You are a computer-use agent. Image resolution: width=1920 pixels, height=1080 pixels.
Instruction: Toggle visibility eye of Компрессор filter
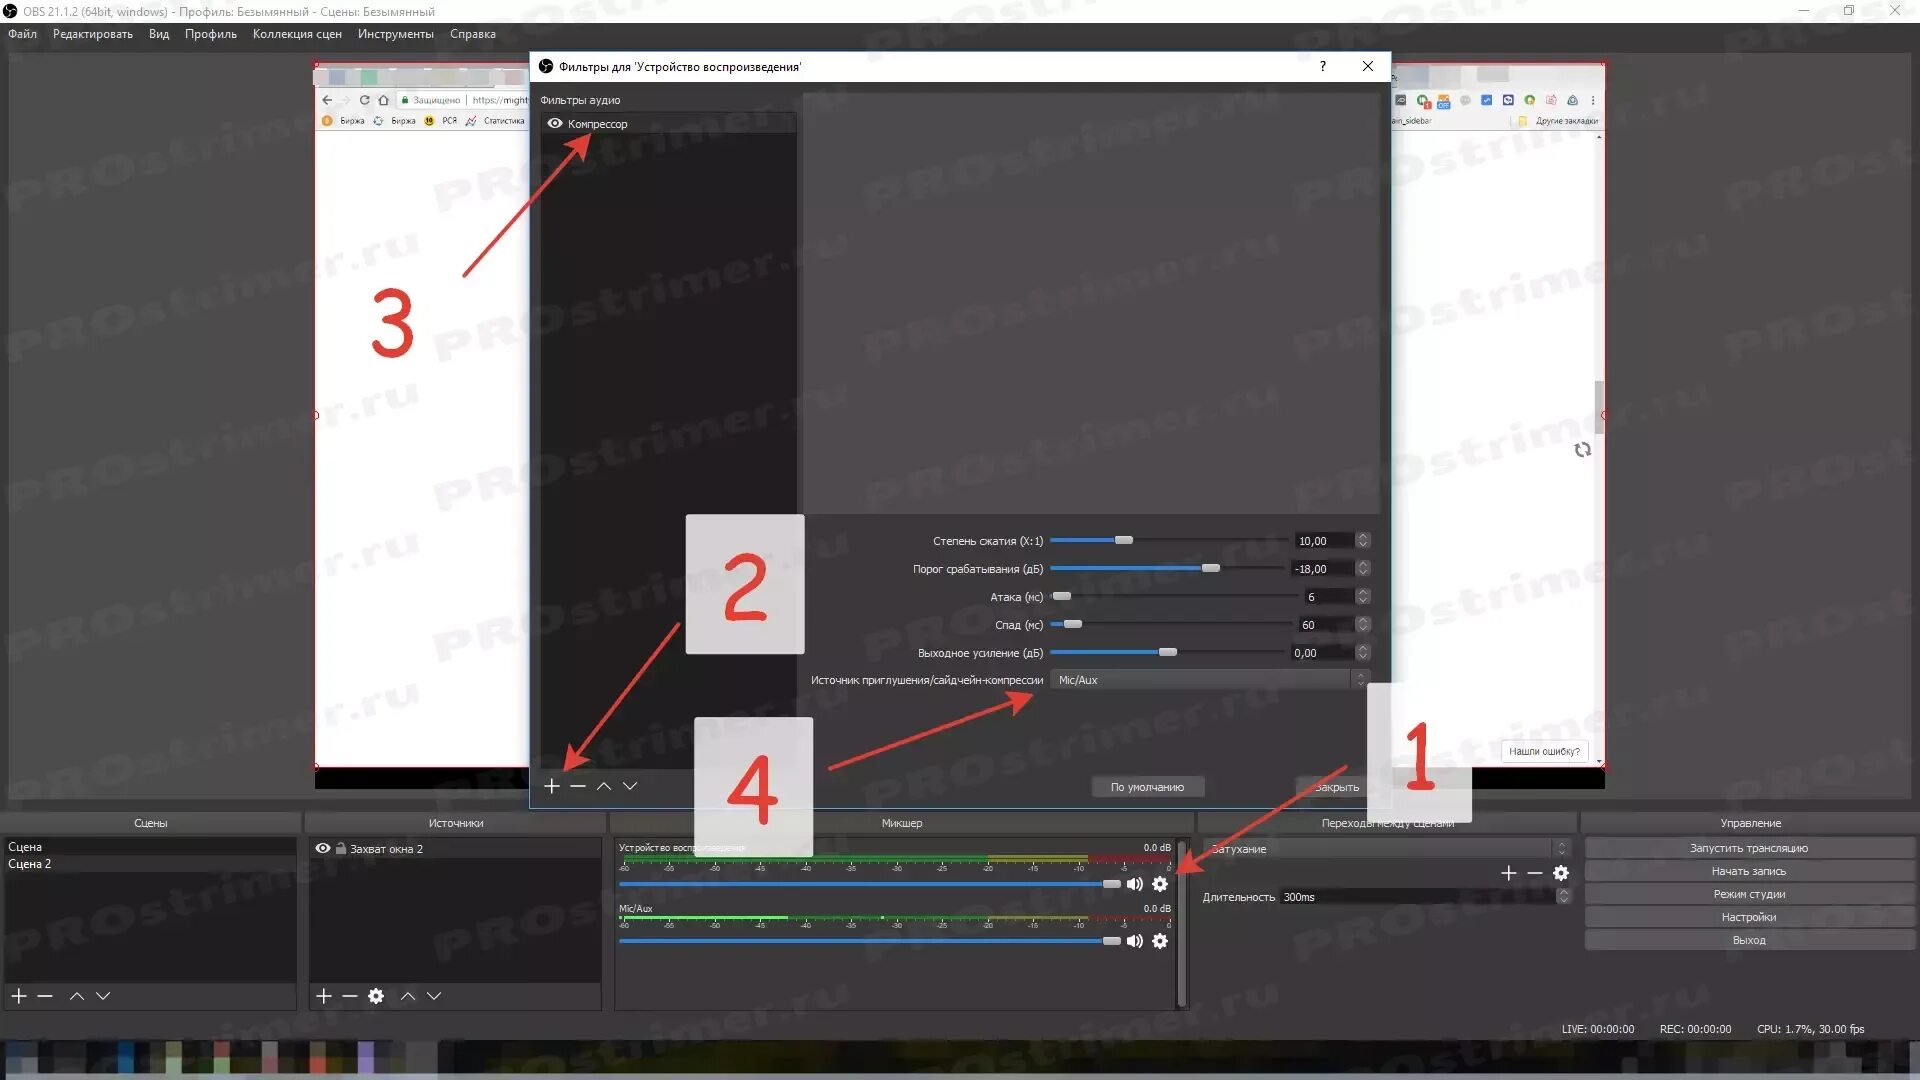555,124
